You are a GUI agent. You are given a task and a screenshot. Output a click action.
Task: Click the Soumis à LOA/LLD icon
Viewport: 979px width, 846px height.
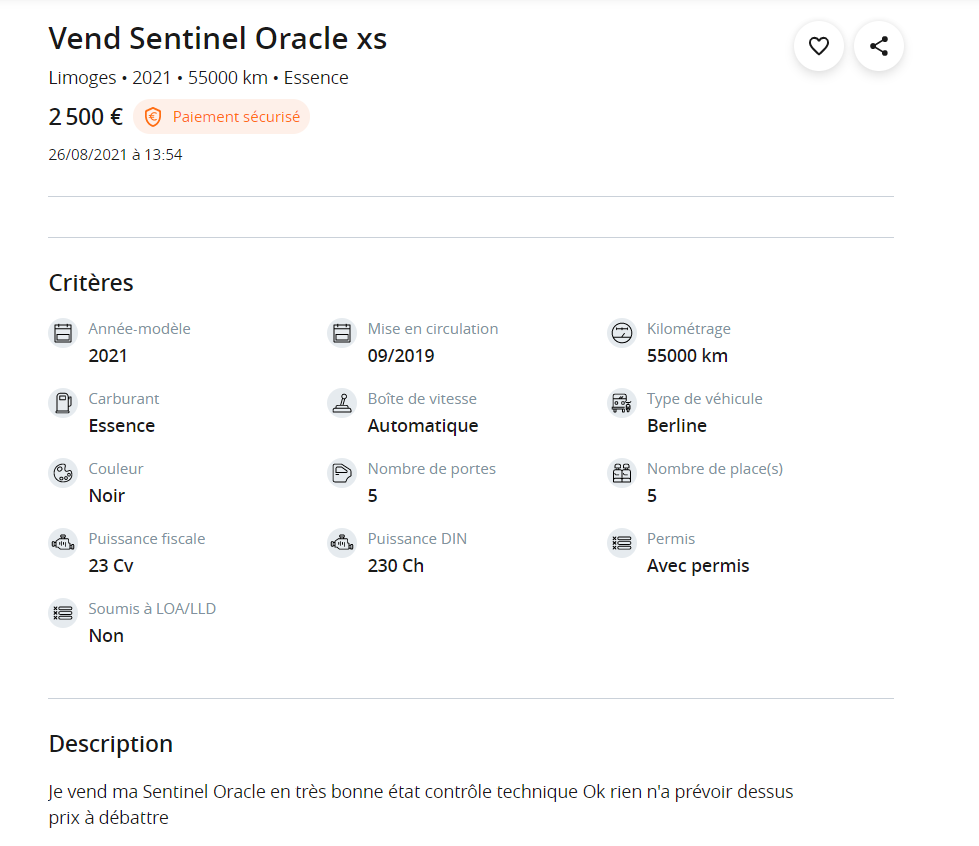(63, 613)
